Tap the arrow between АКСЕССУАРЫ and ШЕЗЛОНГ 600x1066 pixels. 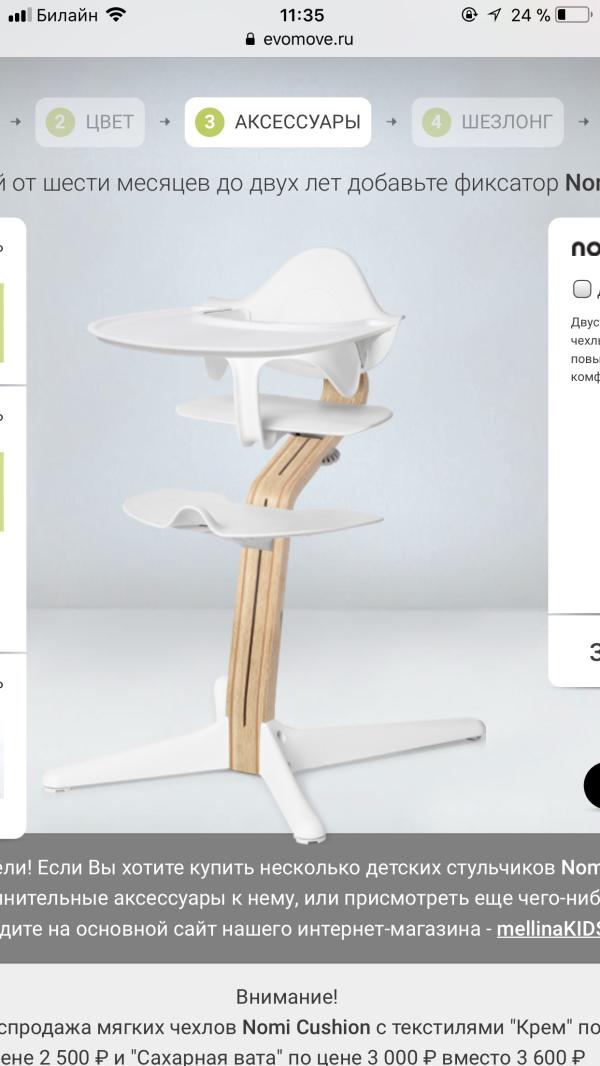point(391,122)
